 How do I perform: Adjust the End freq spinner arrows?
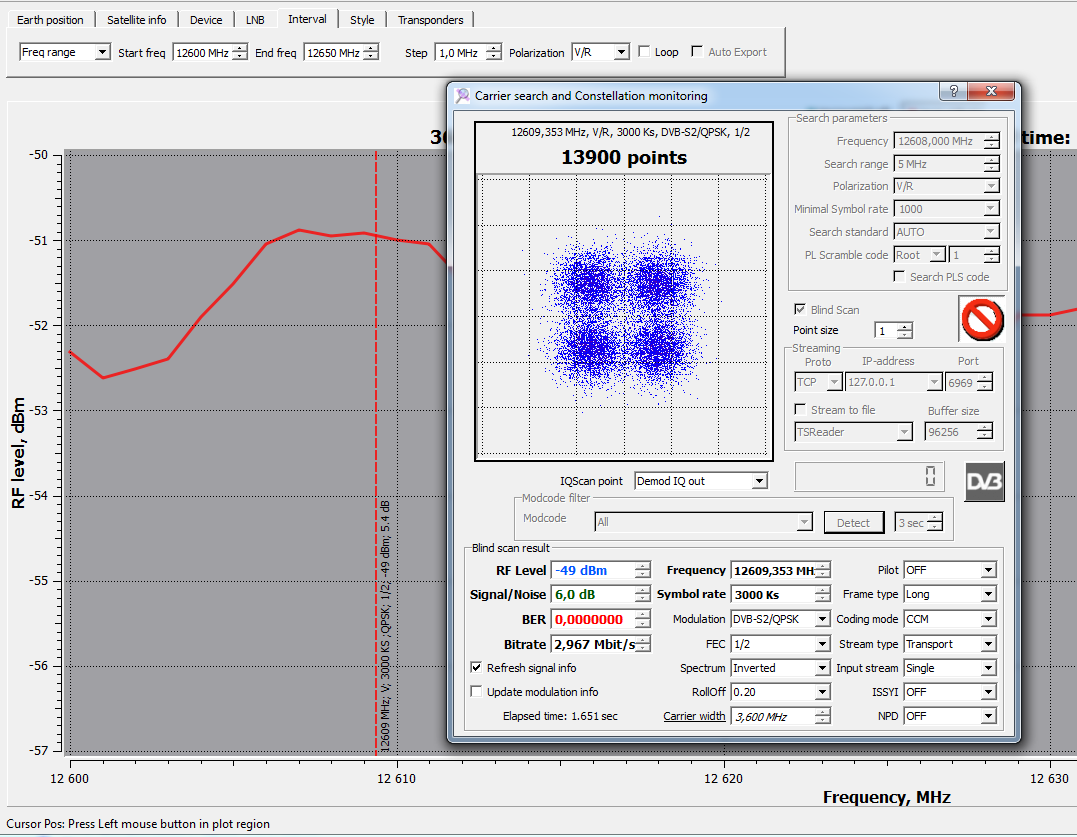[x=371, y=52]
